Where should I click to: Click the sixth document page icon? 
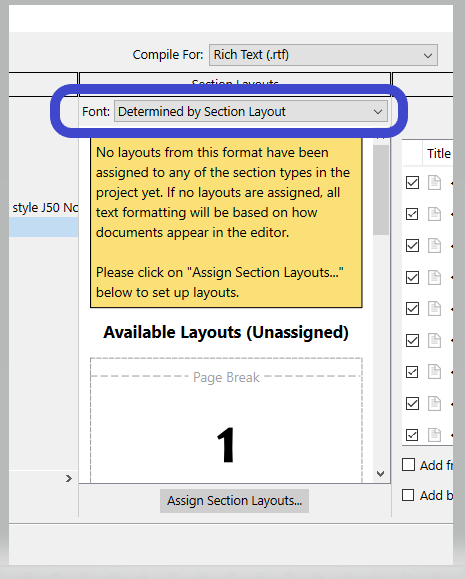click(434, 340)
